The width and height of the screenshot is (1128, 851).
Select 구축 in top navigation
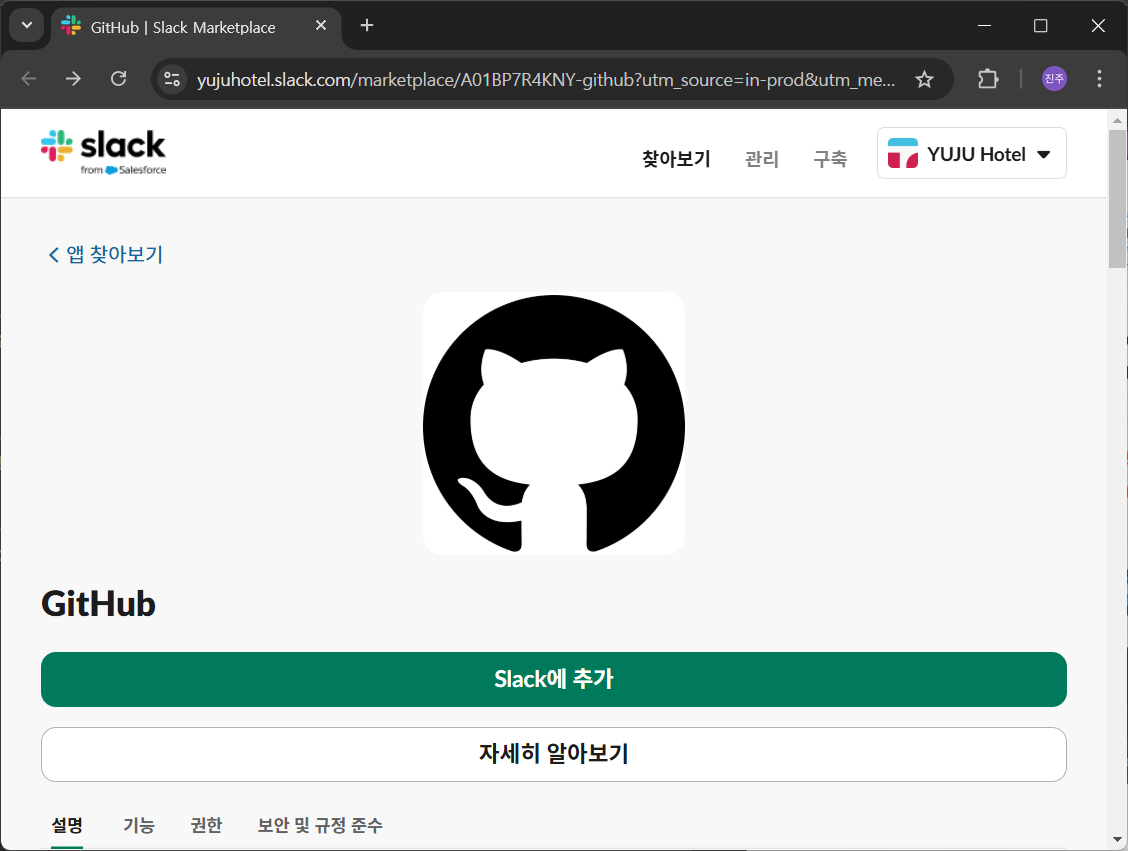(x=830, y=158)
